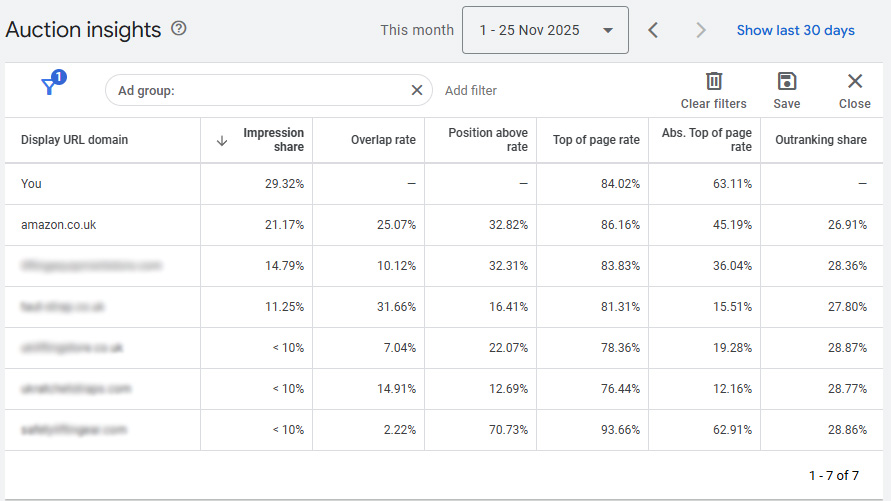Open the date range dropdown

coord(545,30)
